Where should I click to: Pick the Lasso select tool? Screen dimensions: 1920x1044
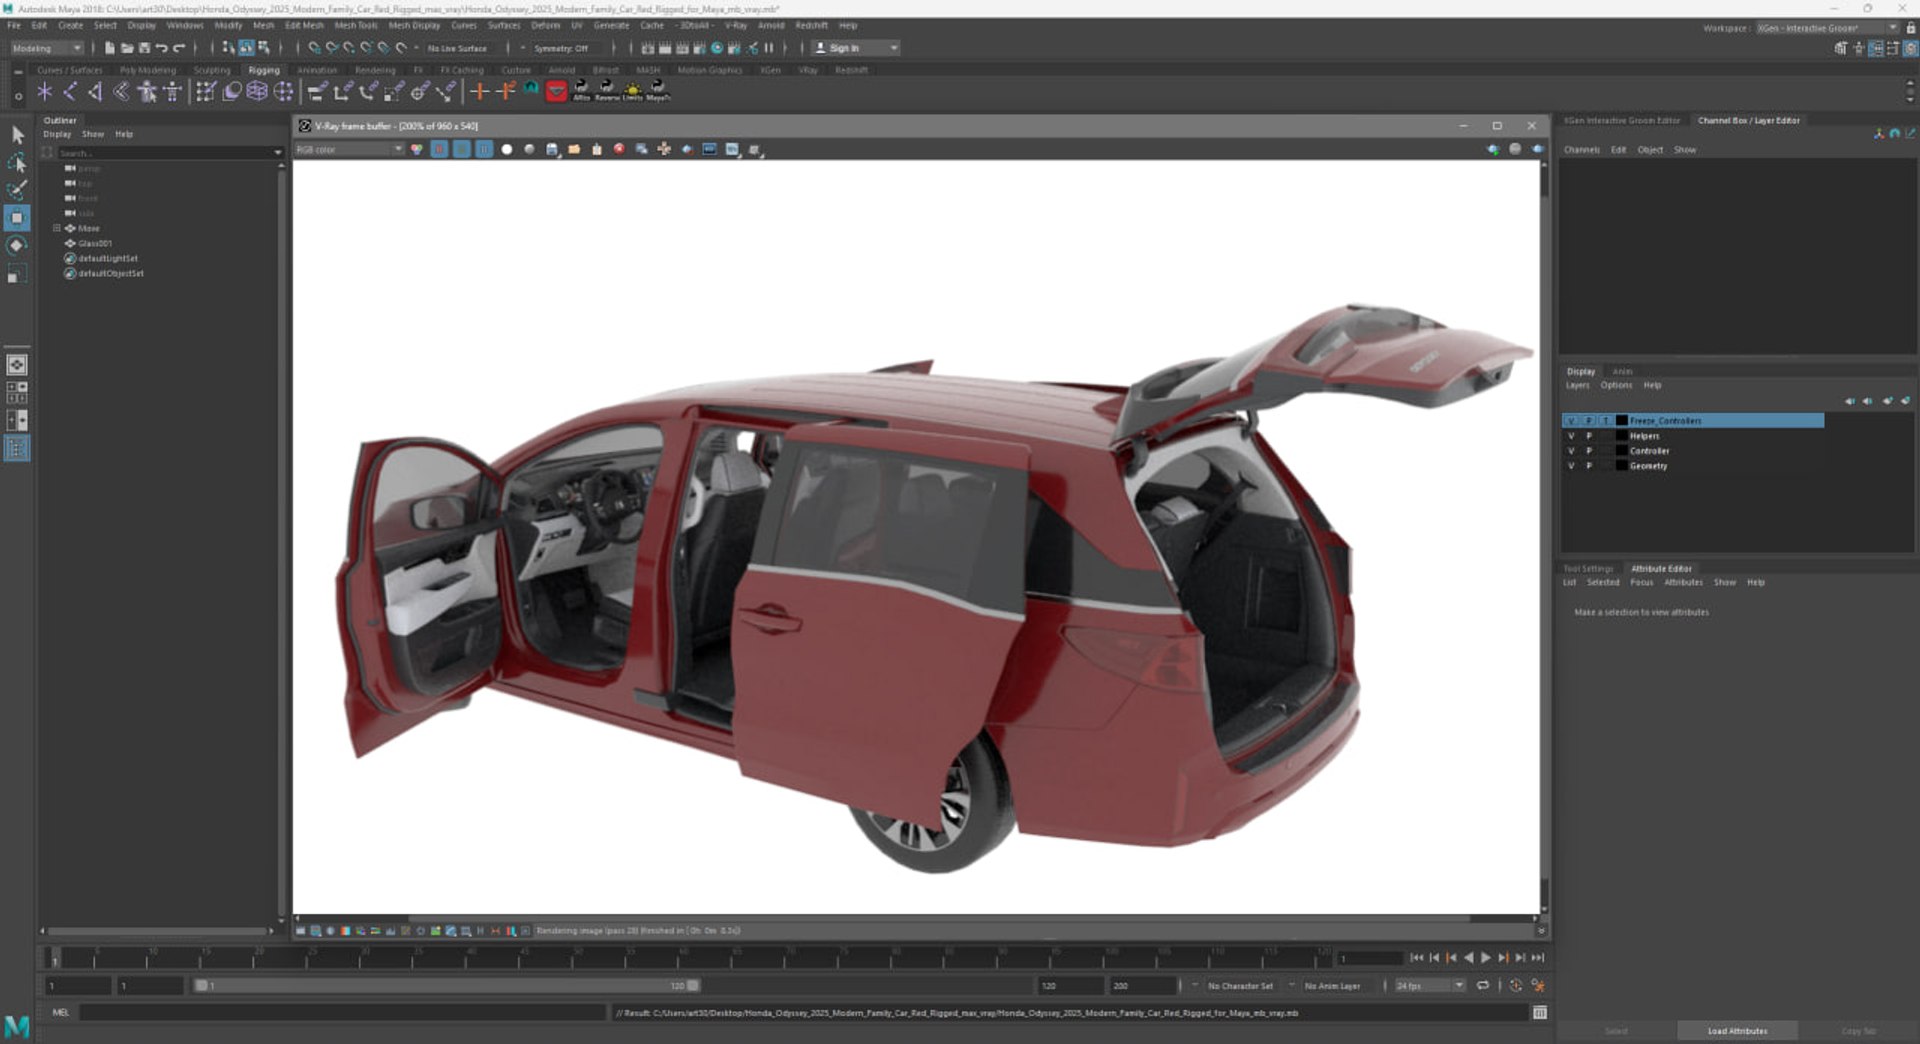pos(17,162)
